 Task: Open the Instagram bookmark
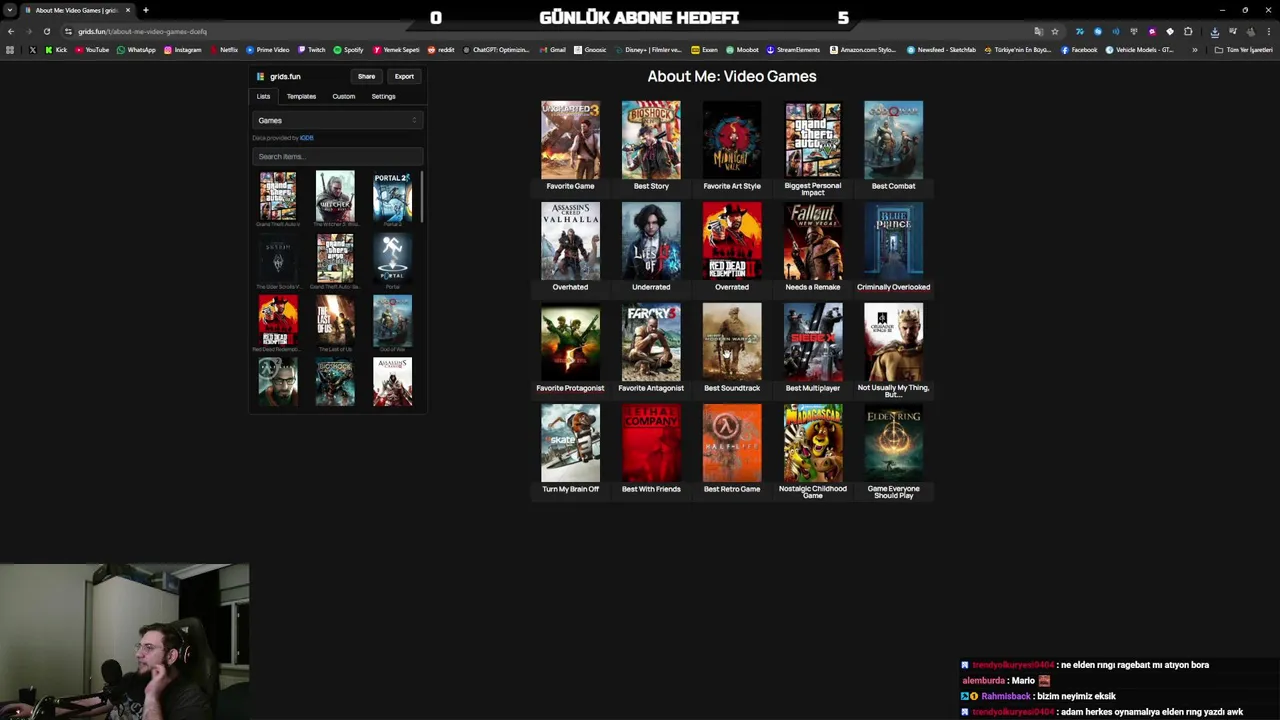click(x=182, y=50)
